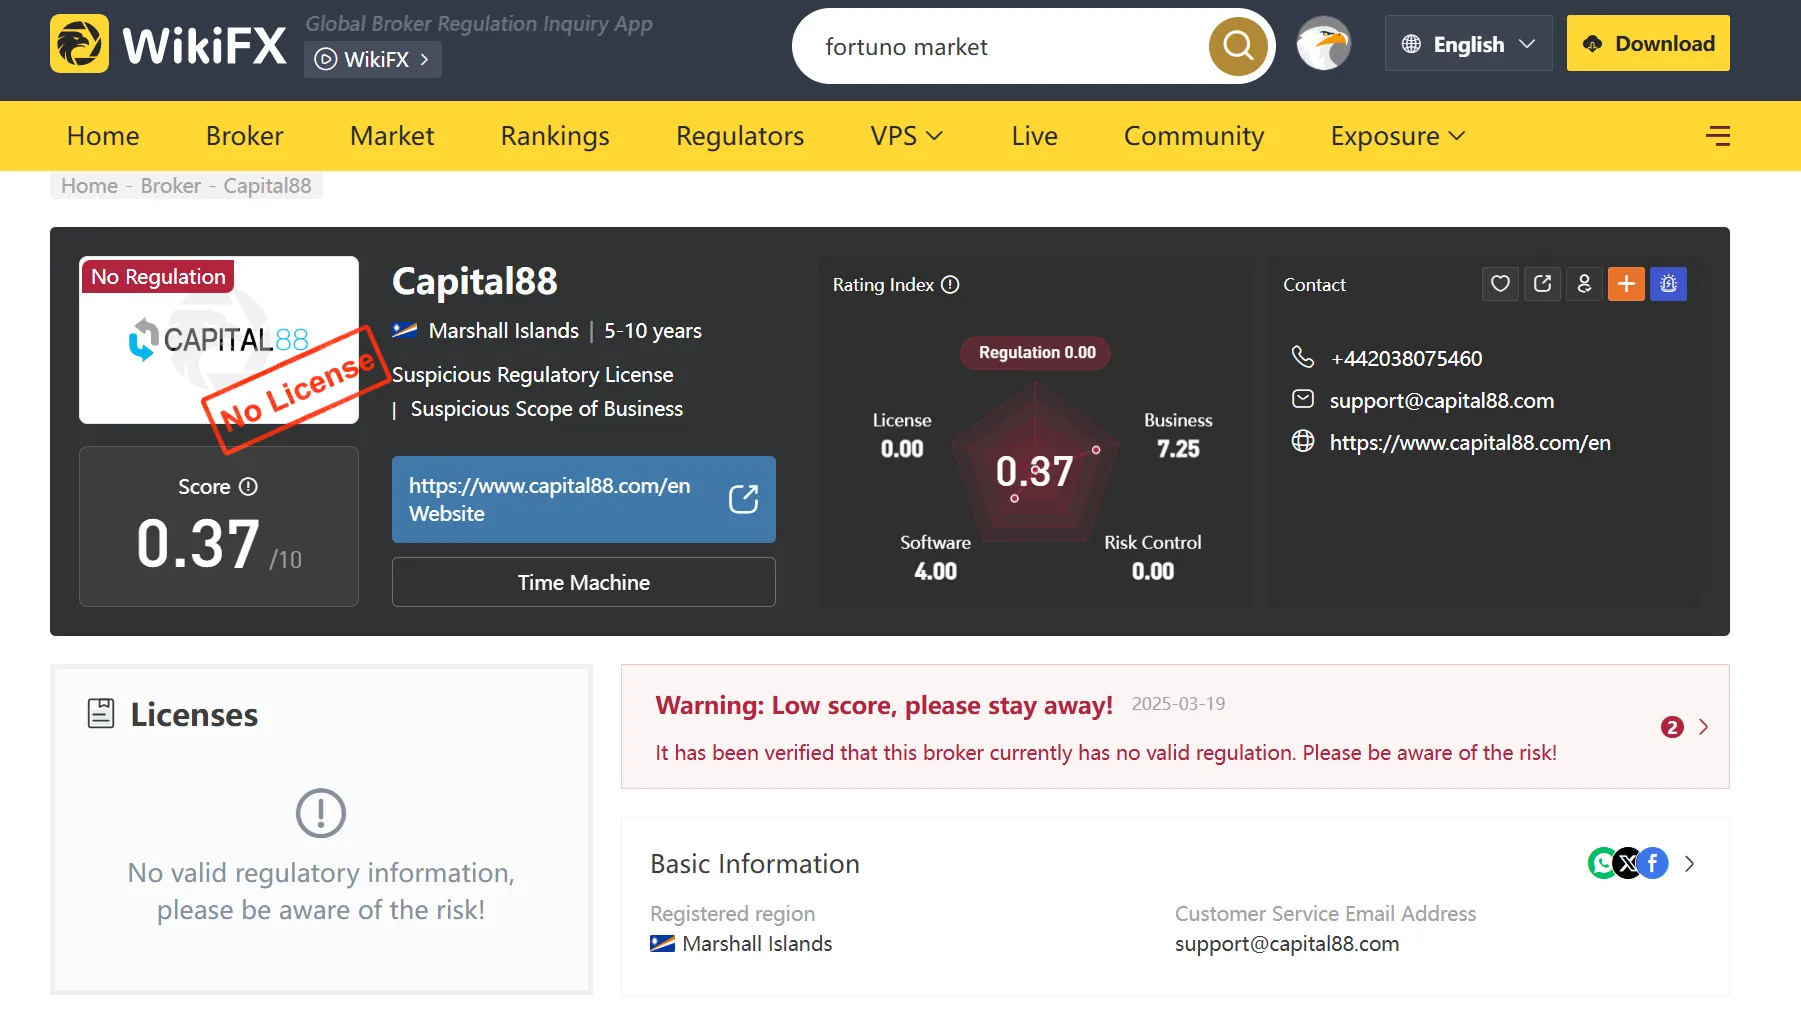
Task: Click the Marshall Islands flag under the Capital88 title
Action: coord(405,331)
